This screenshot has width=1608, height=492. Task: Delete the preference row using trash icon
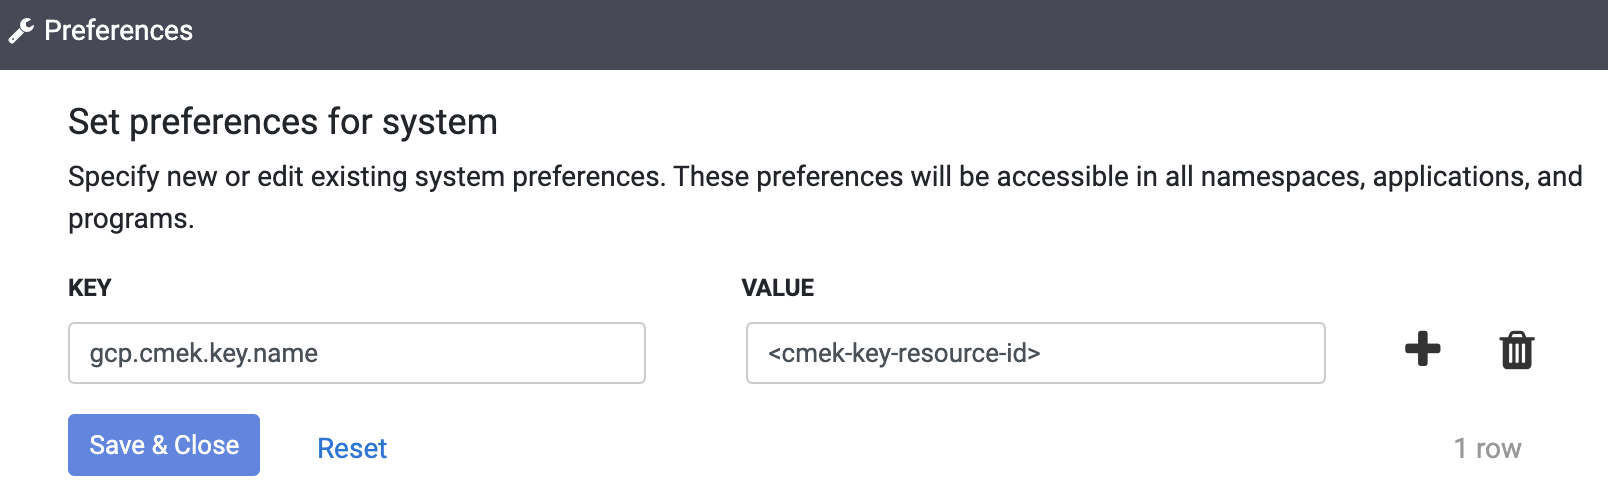pos(1516,351)
